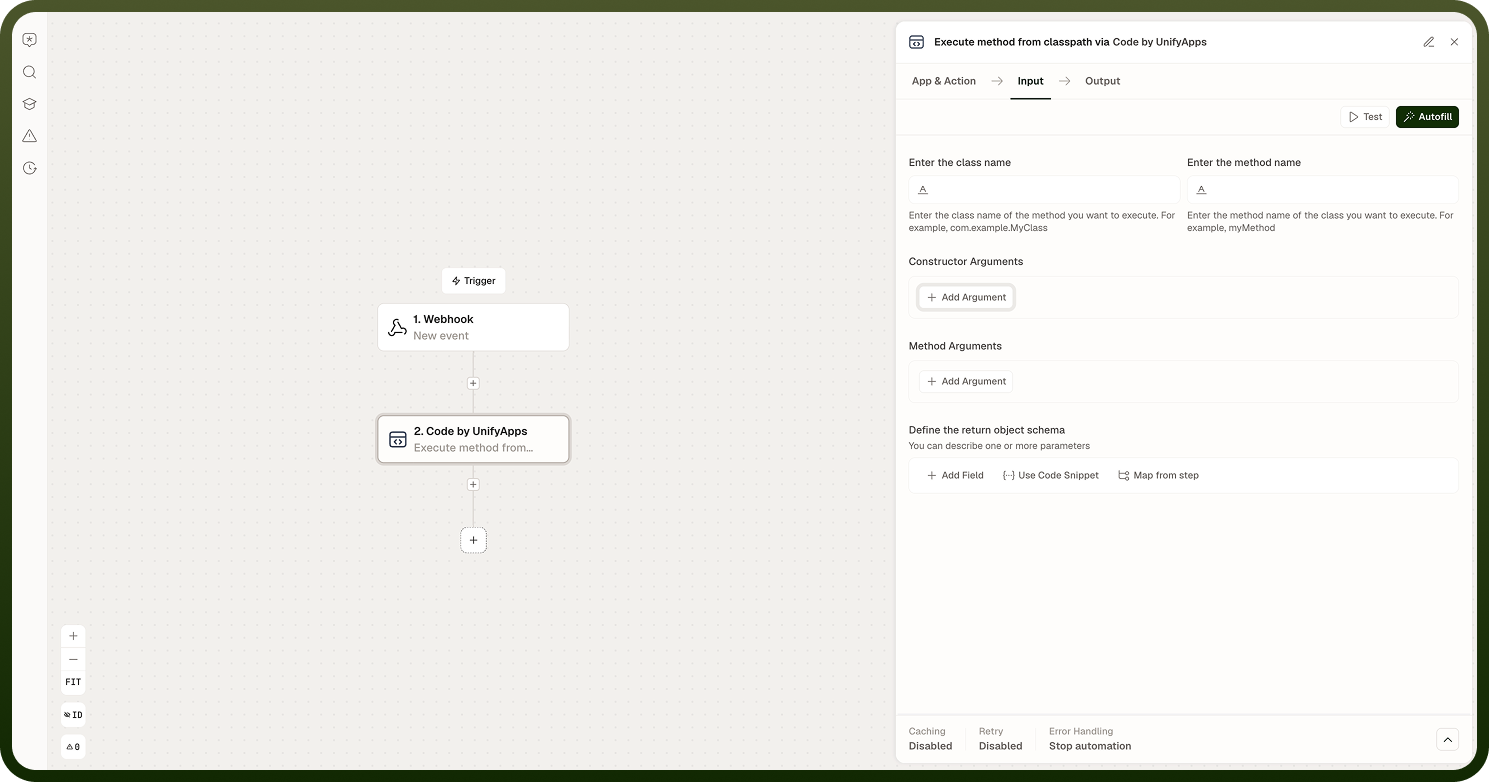Click the code icon in Code by UnifyApps node
Viewport: 1489px width, 782px height.
pos(397,439)
